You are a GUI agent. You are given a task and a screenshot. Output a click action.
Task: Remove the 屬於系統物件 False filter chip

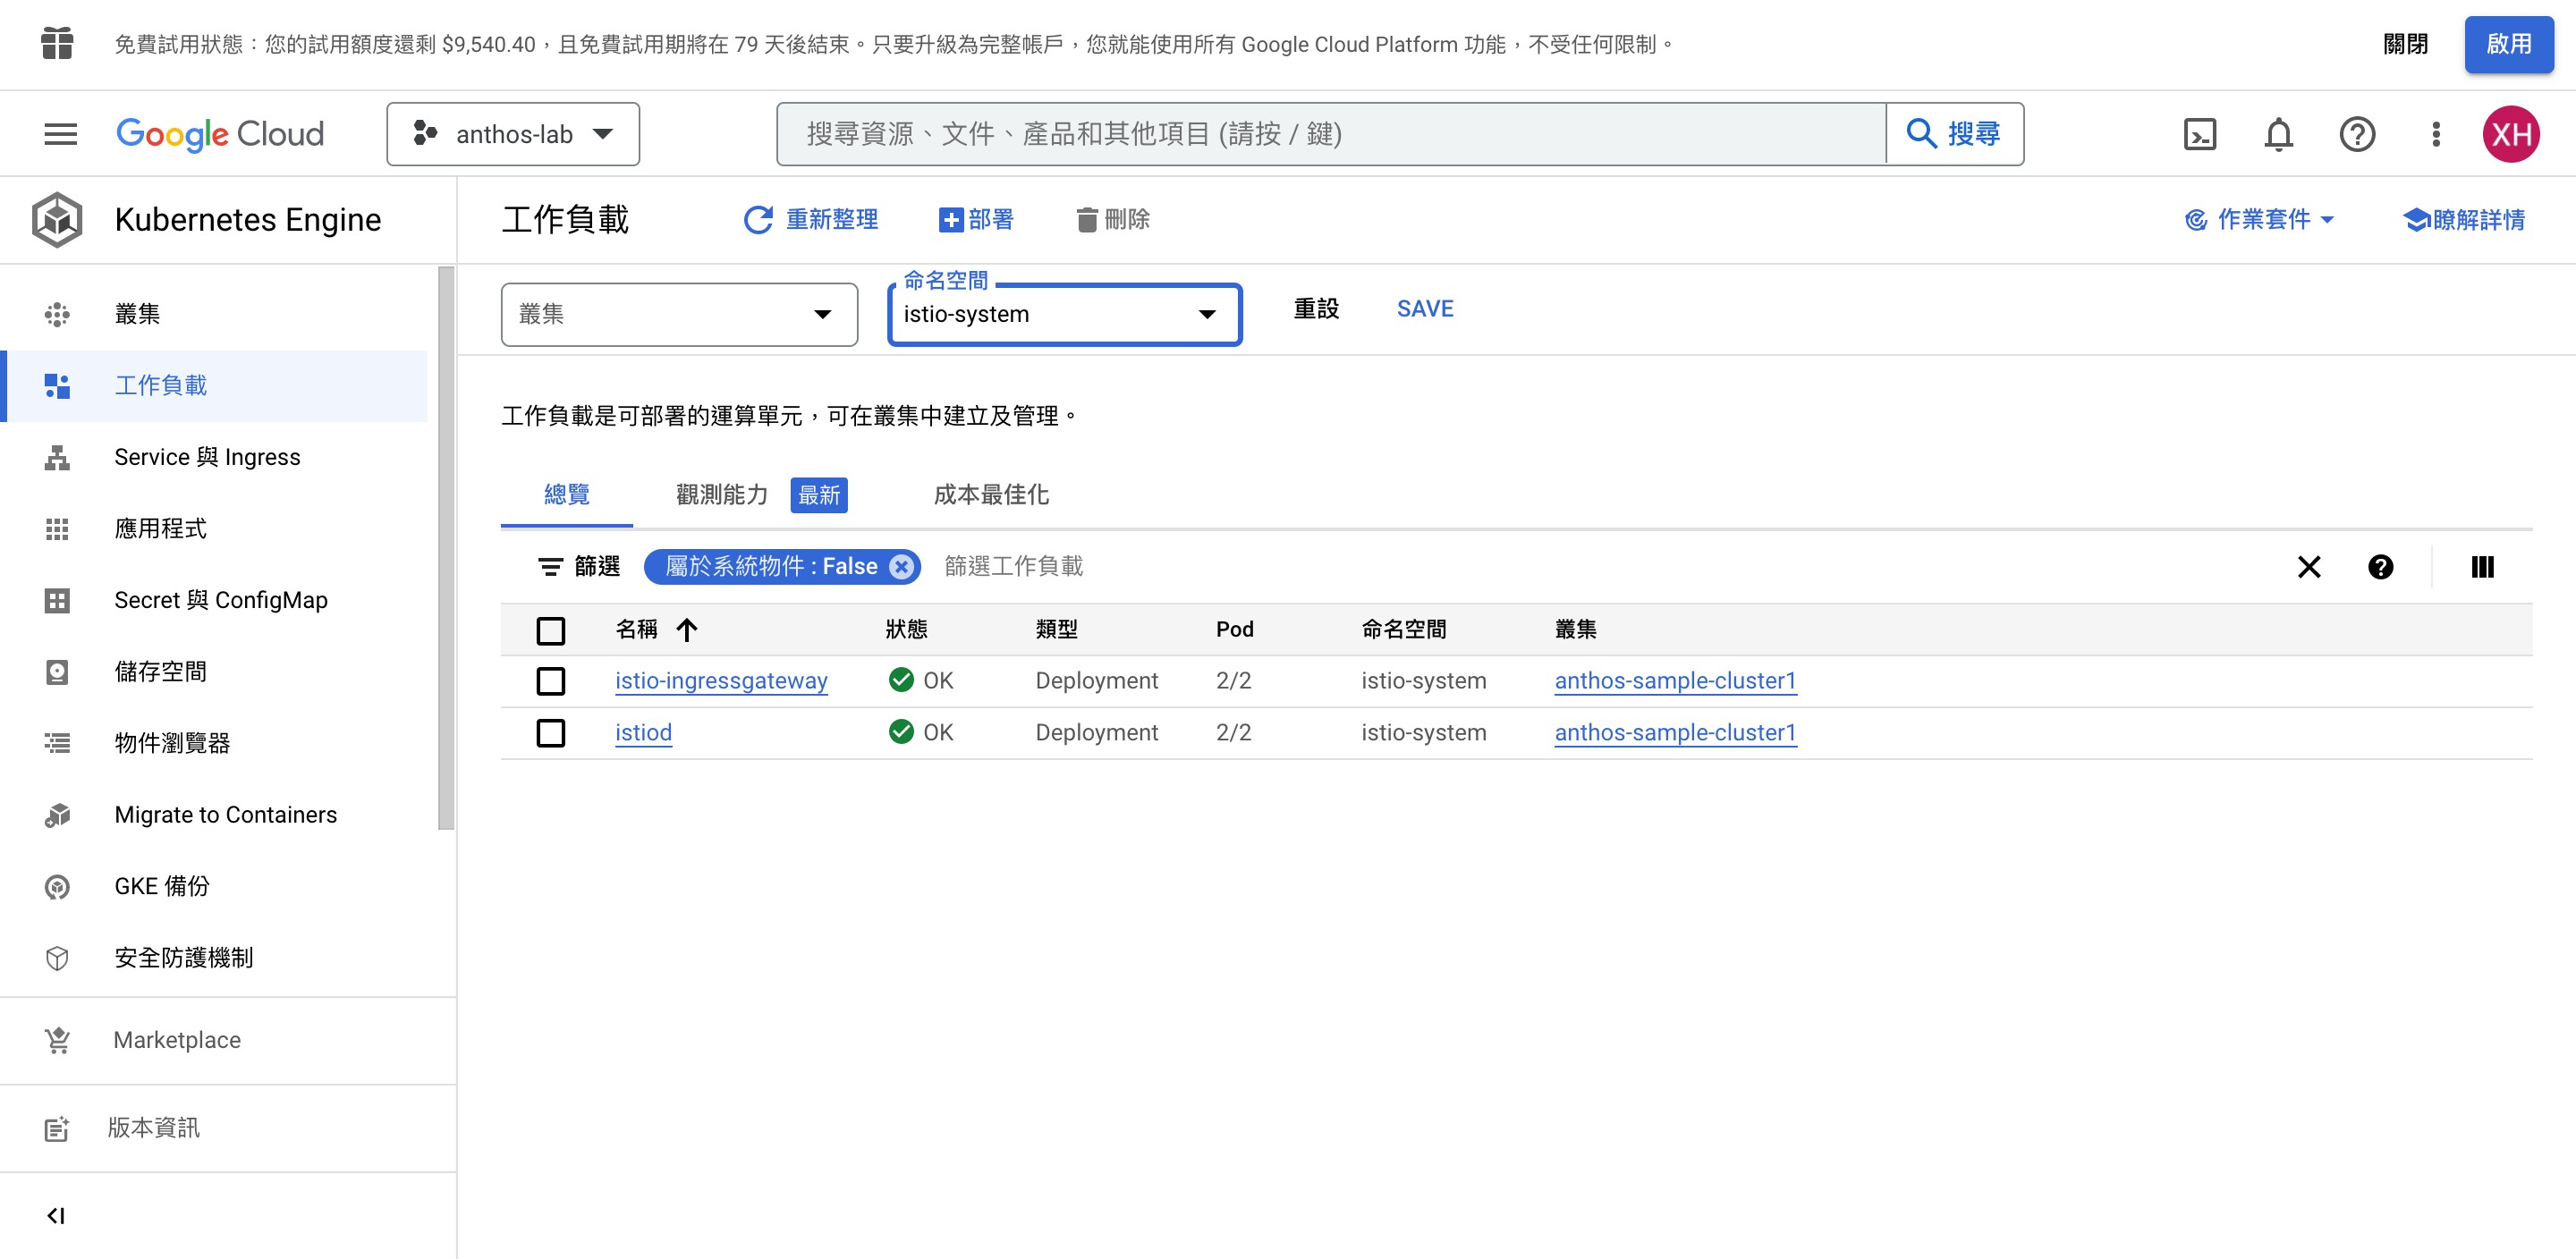coord(902,567)
